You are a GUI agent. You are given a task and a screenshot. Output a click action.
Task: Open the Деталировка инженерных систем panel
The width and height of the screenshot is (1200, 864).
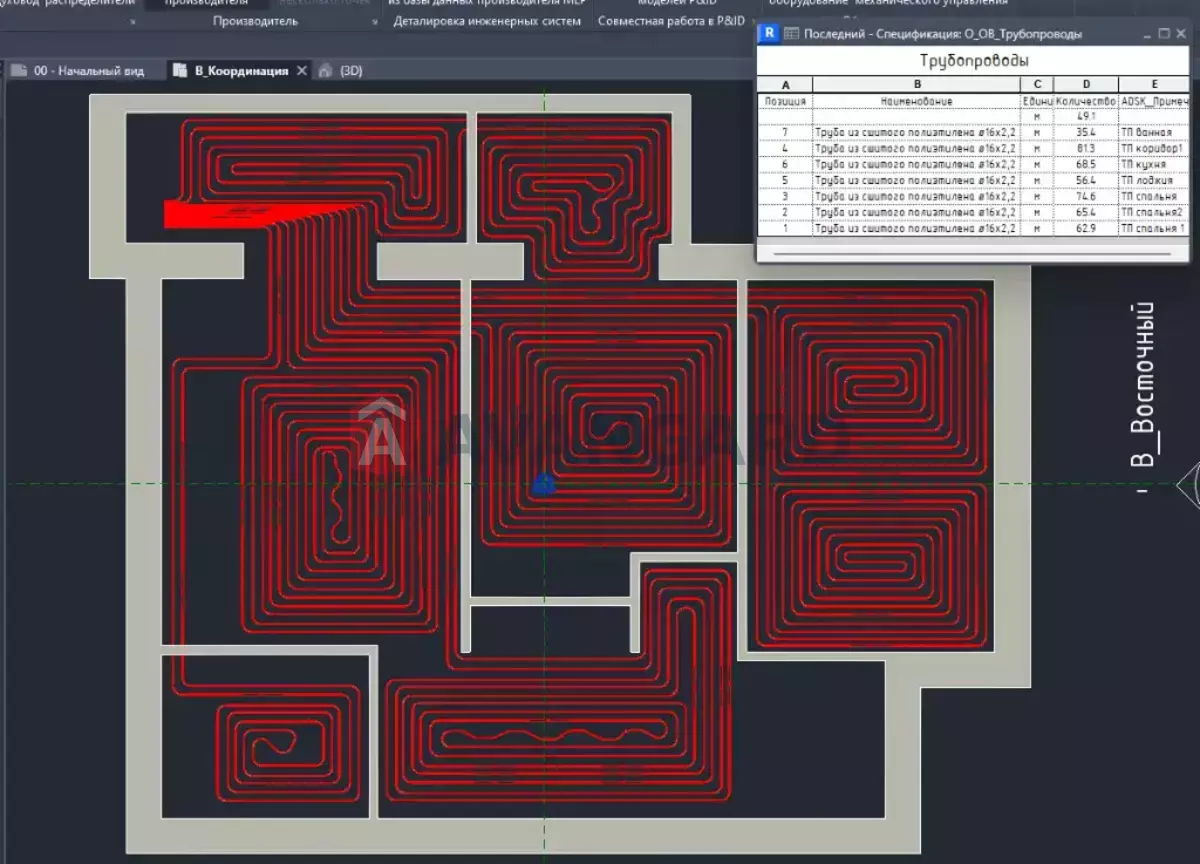click(x=487, y=21)
